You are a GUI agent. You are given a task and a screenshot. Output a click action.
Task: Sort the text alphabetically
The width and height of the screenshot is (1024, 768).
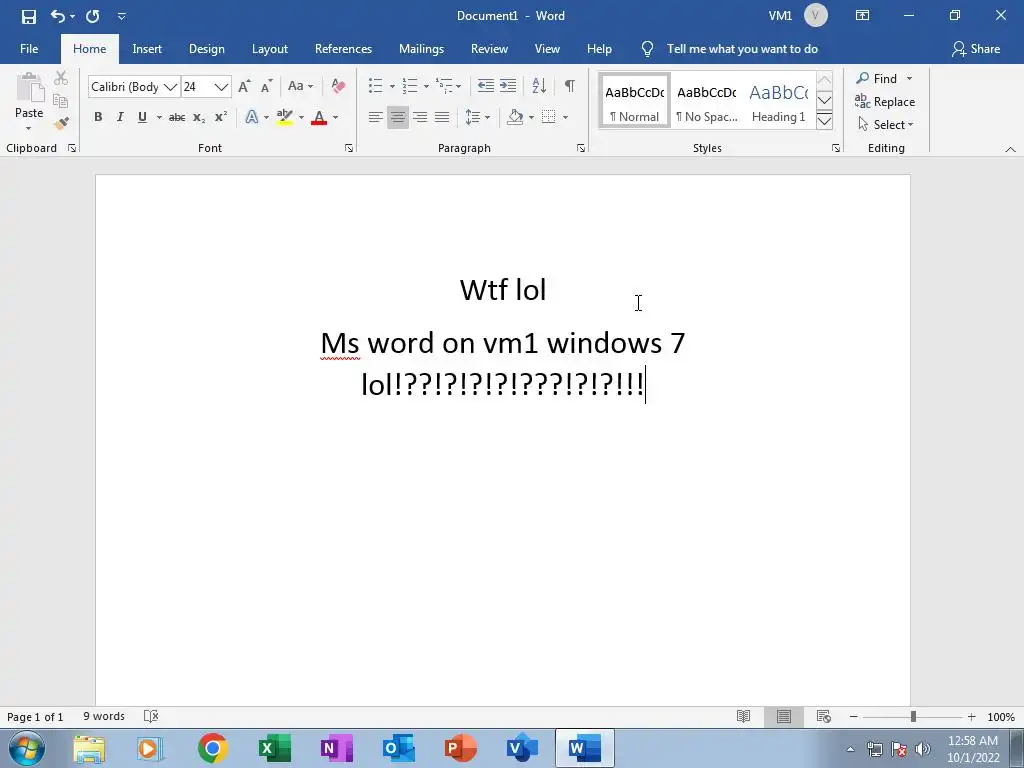[x=539, y=86]
